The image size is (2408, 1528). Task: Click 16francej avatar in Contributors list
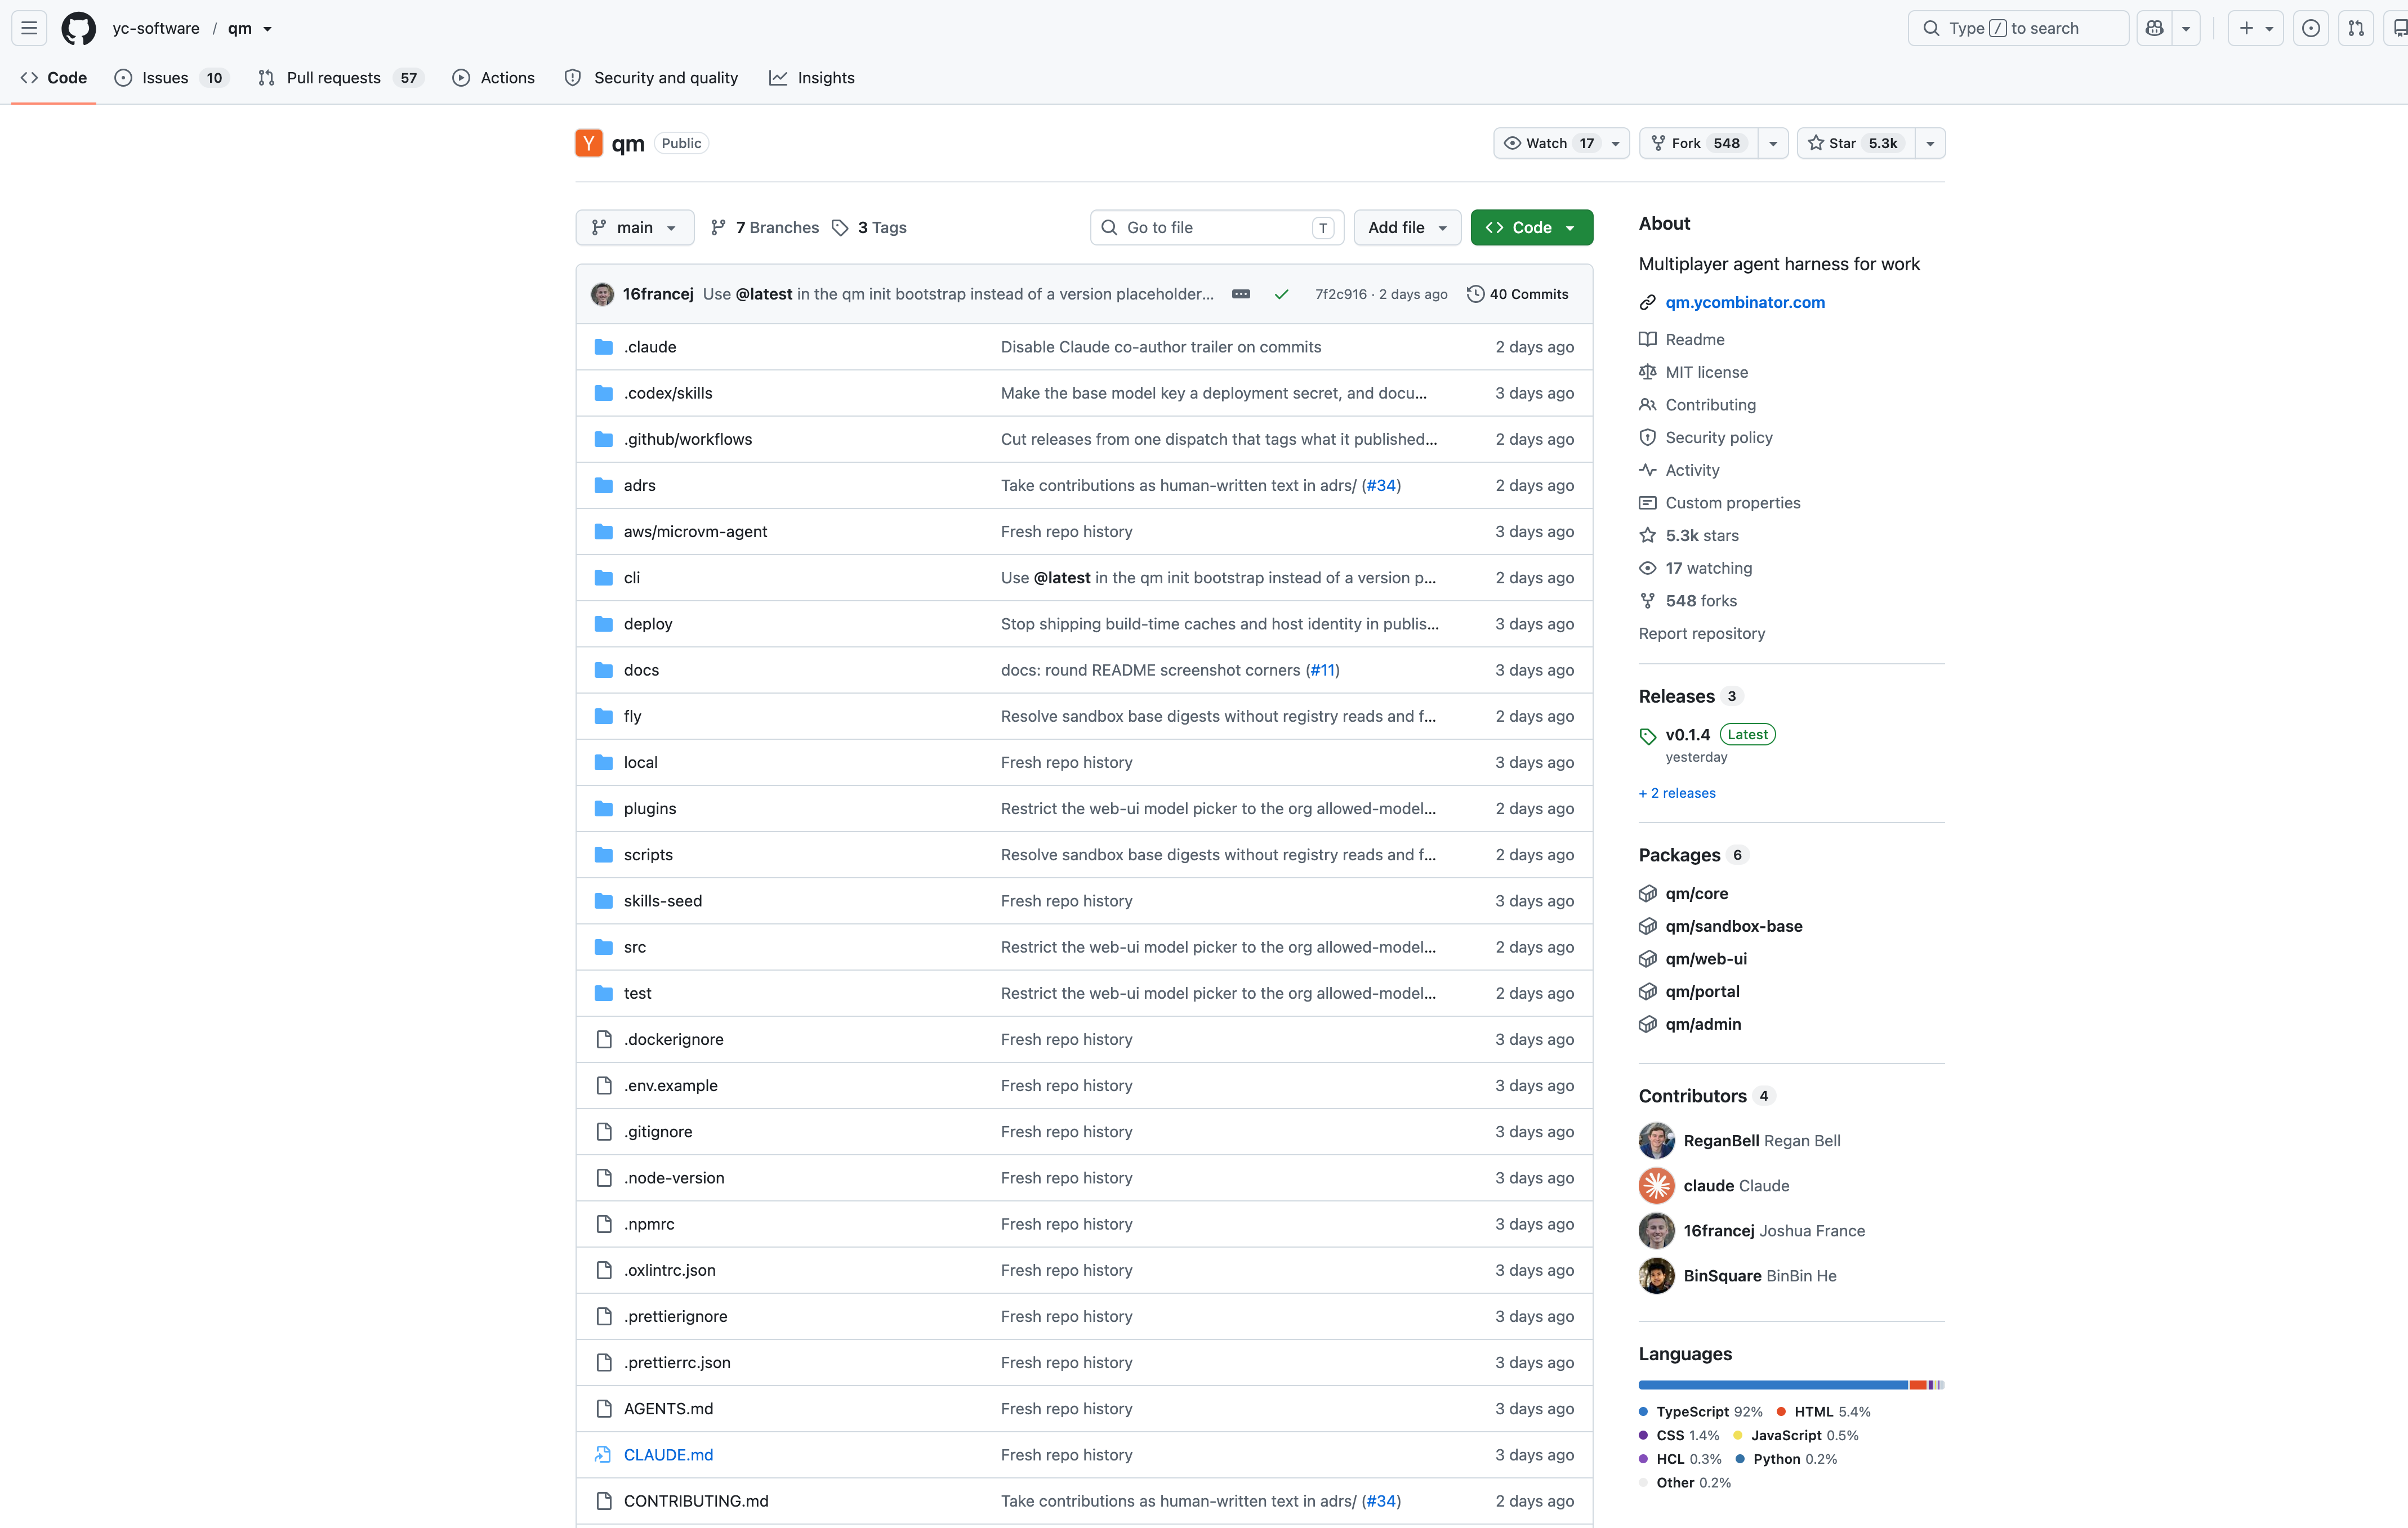[x=1657, y=1231]
